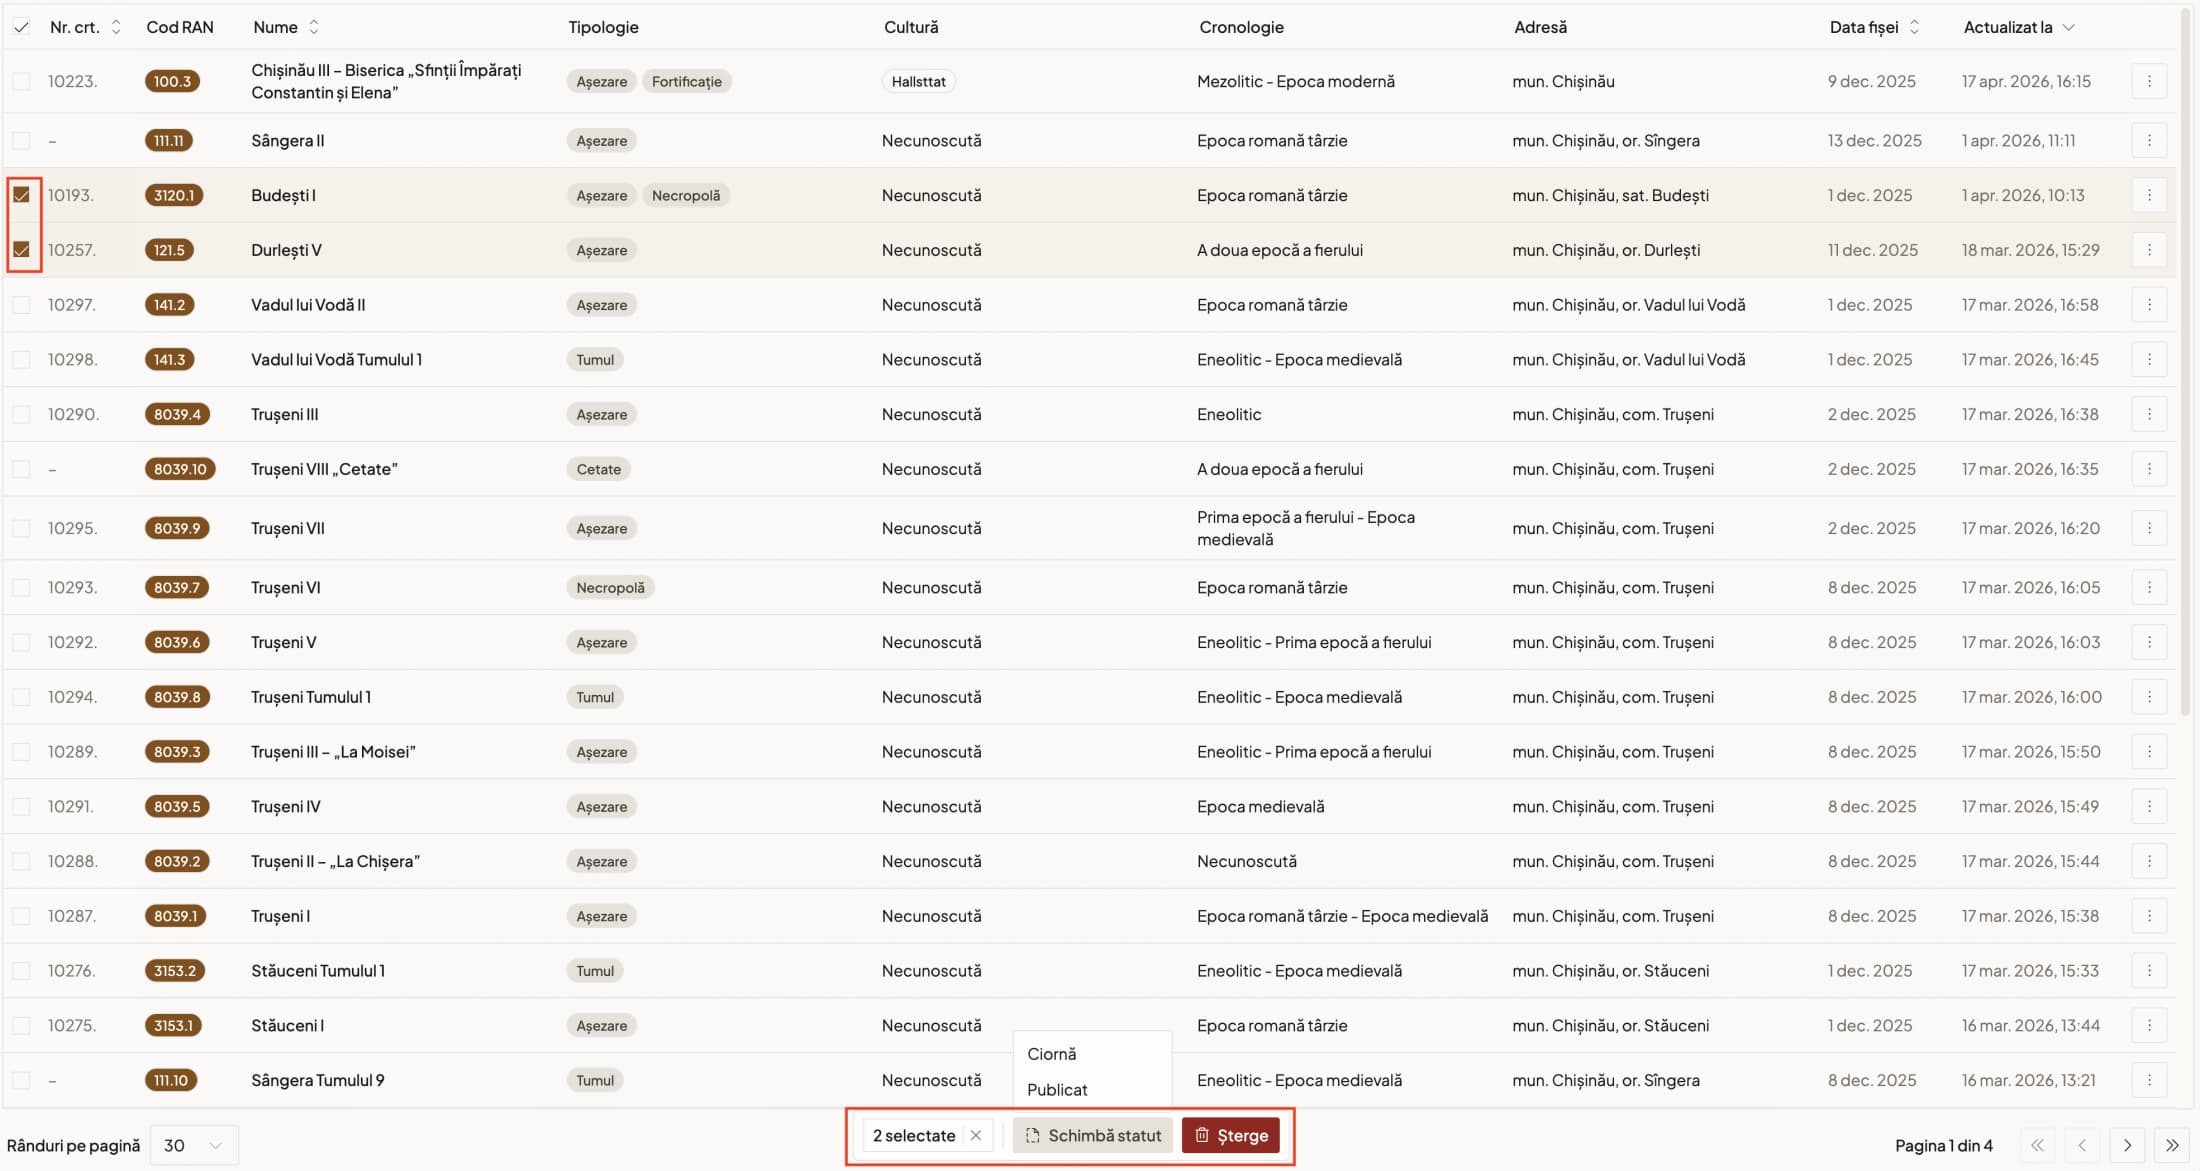Open three-dot menu for Sângera II row
Image resolution: width=2200 pixels, height=1171 pixels.
tap(2149, 141)
